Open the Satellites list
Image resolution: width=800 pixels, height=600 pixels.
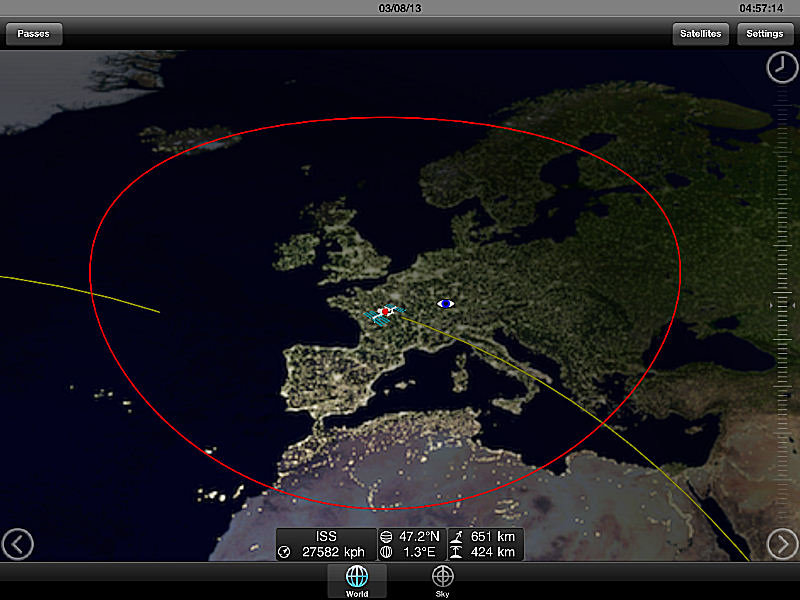(701, 34)
